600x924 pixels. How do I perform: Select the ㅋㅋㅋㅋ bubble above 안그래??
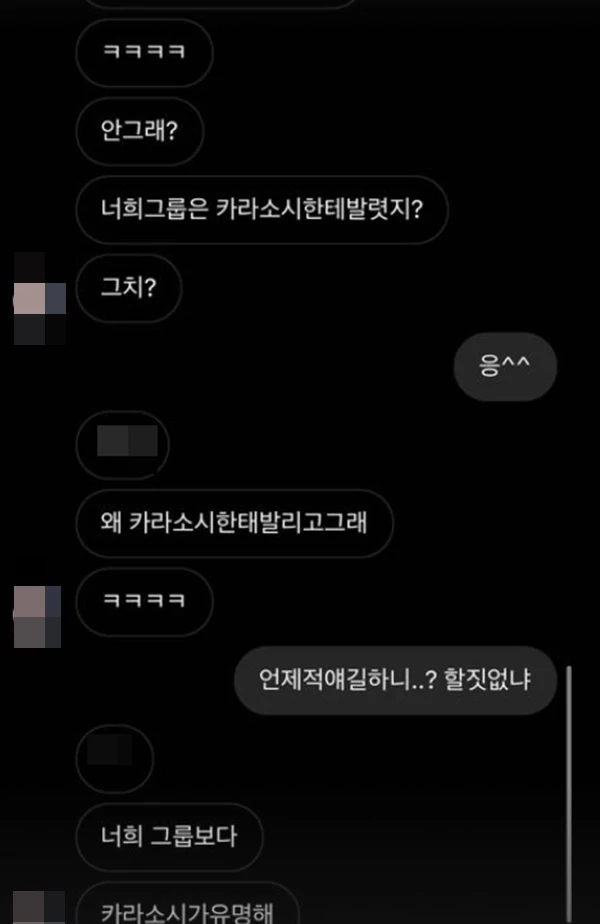pos(144,52)
